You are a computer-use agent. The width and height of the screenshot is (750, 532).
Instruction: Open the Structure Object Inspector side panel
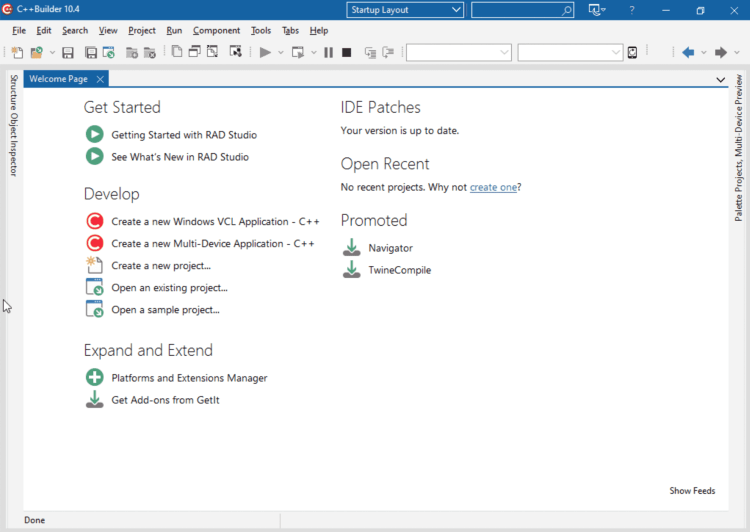click(x=13, y=125)
